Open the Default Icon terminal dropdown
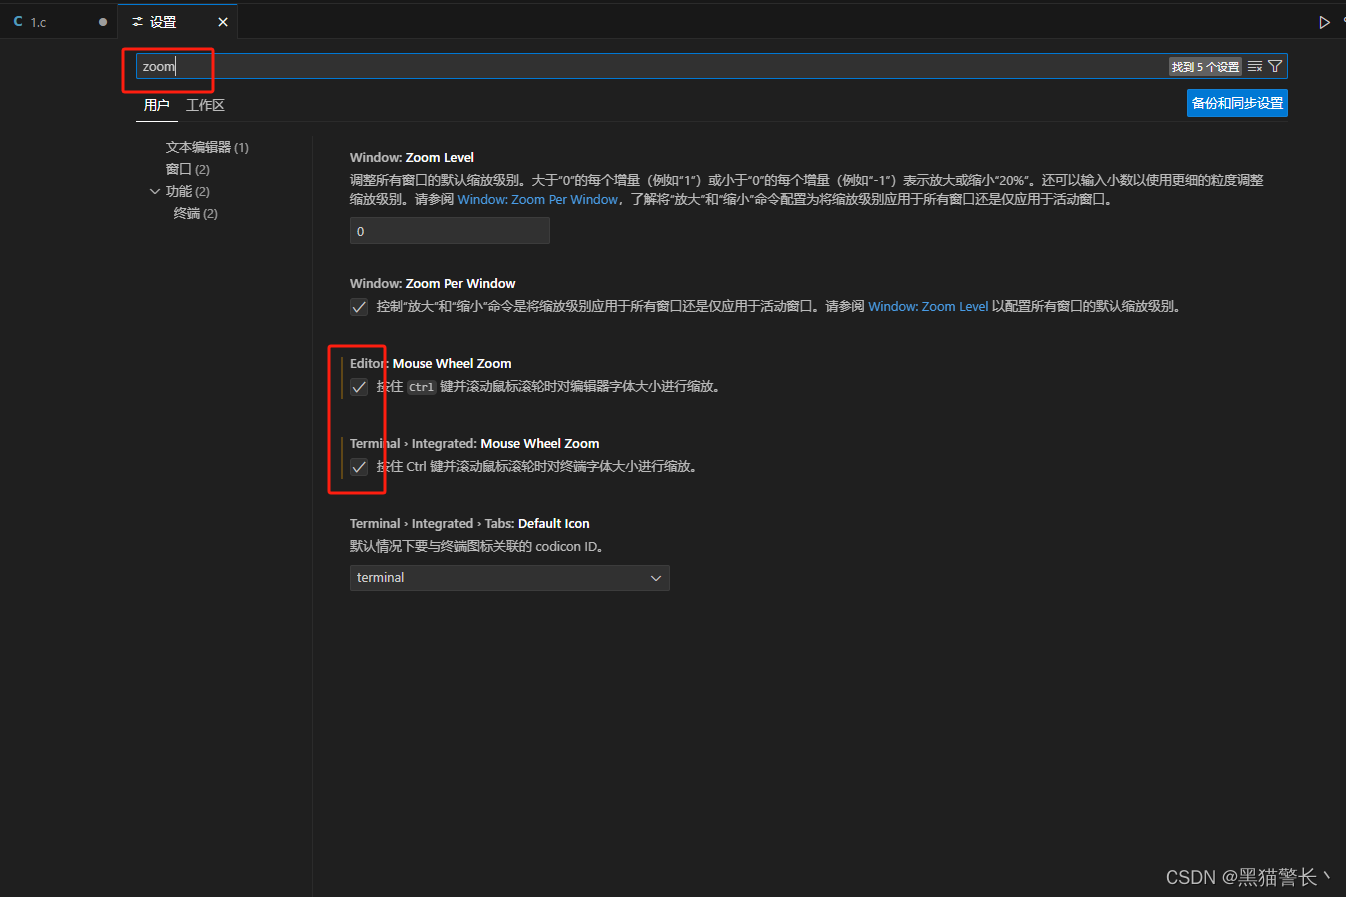The width and height of the screenshot is (1346, 897). pos(509,578)
